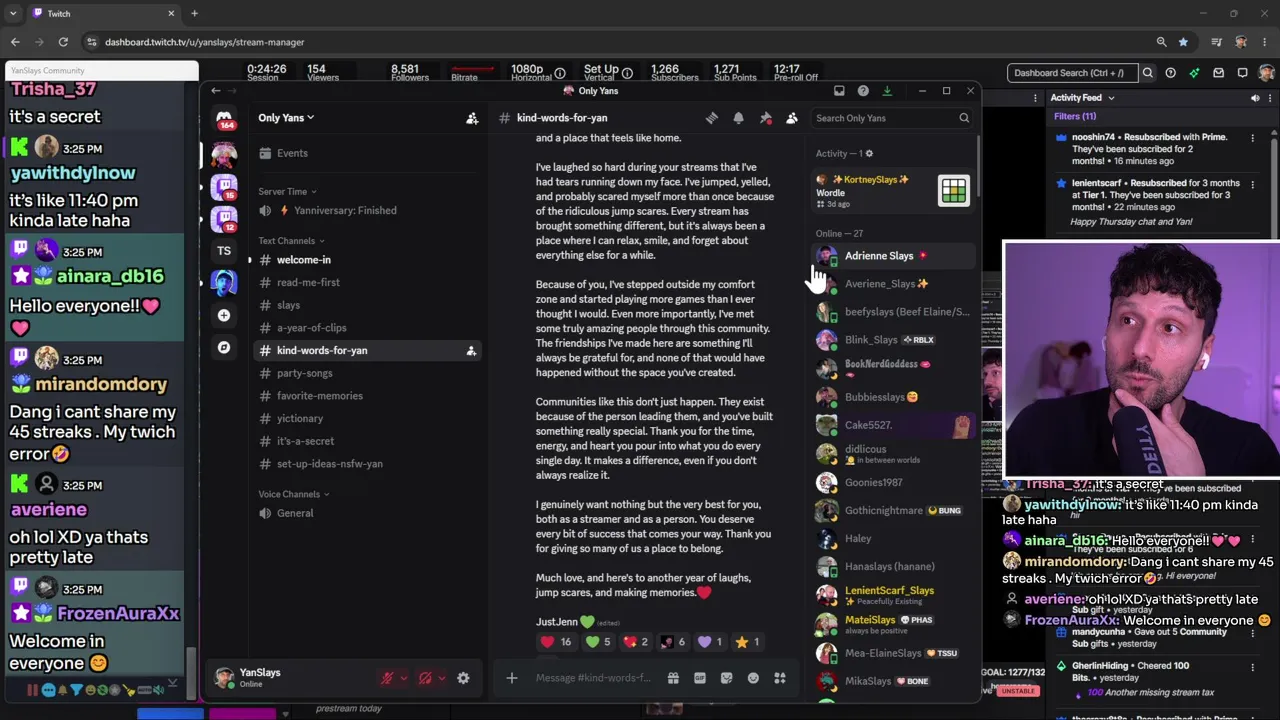Open Discover servers compass icon
The height and width of the screenshot is (720, 1280).
pyautogui.click(x=224, y=347)
